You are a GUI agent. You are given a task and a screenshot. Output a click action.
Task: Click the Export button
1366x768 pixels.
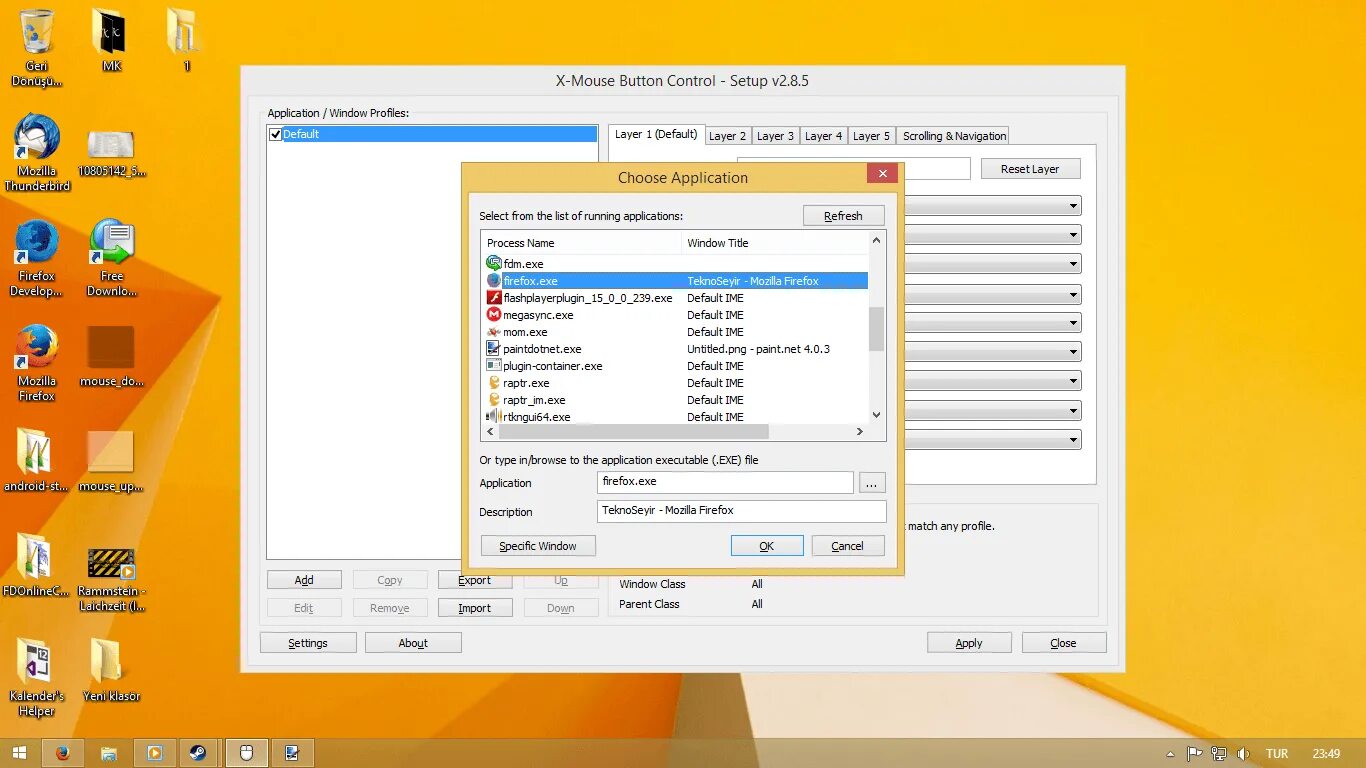pyautogui.click(x=475, y=580)
